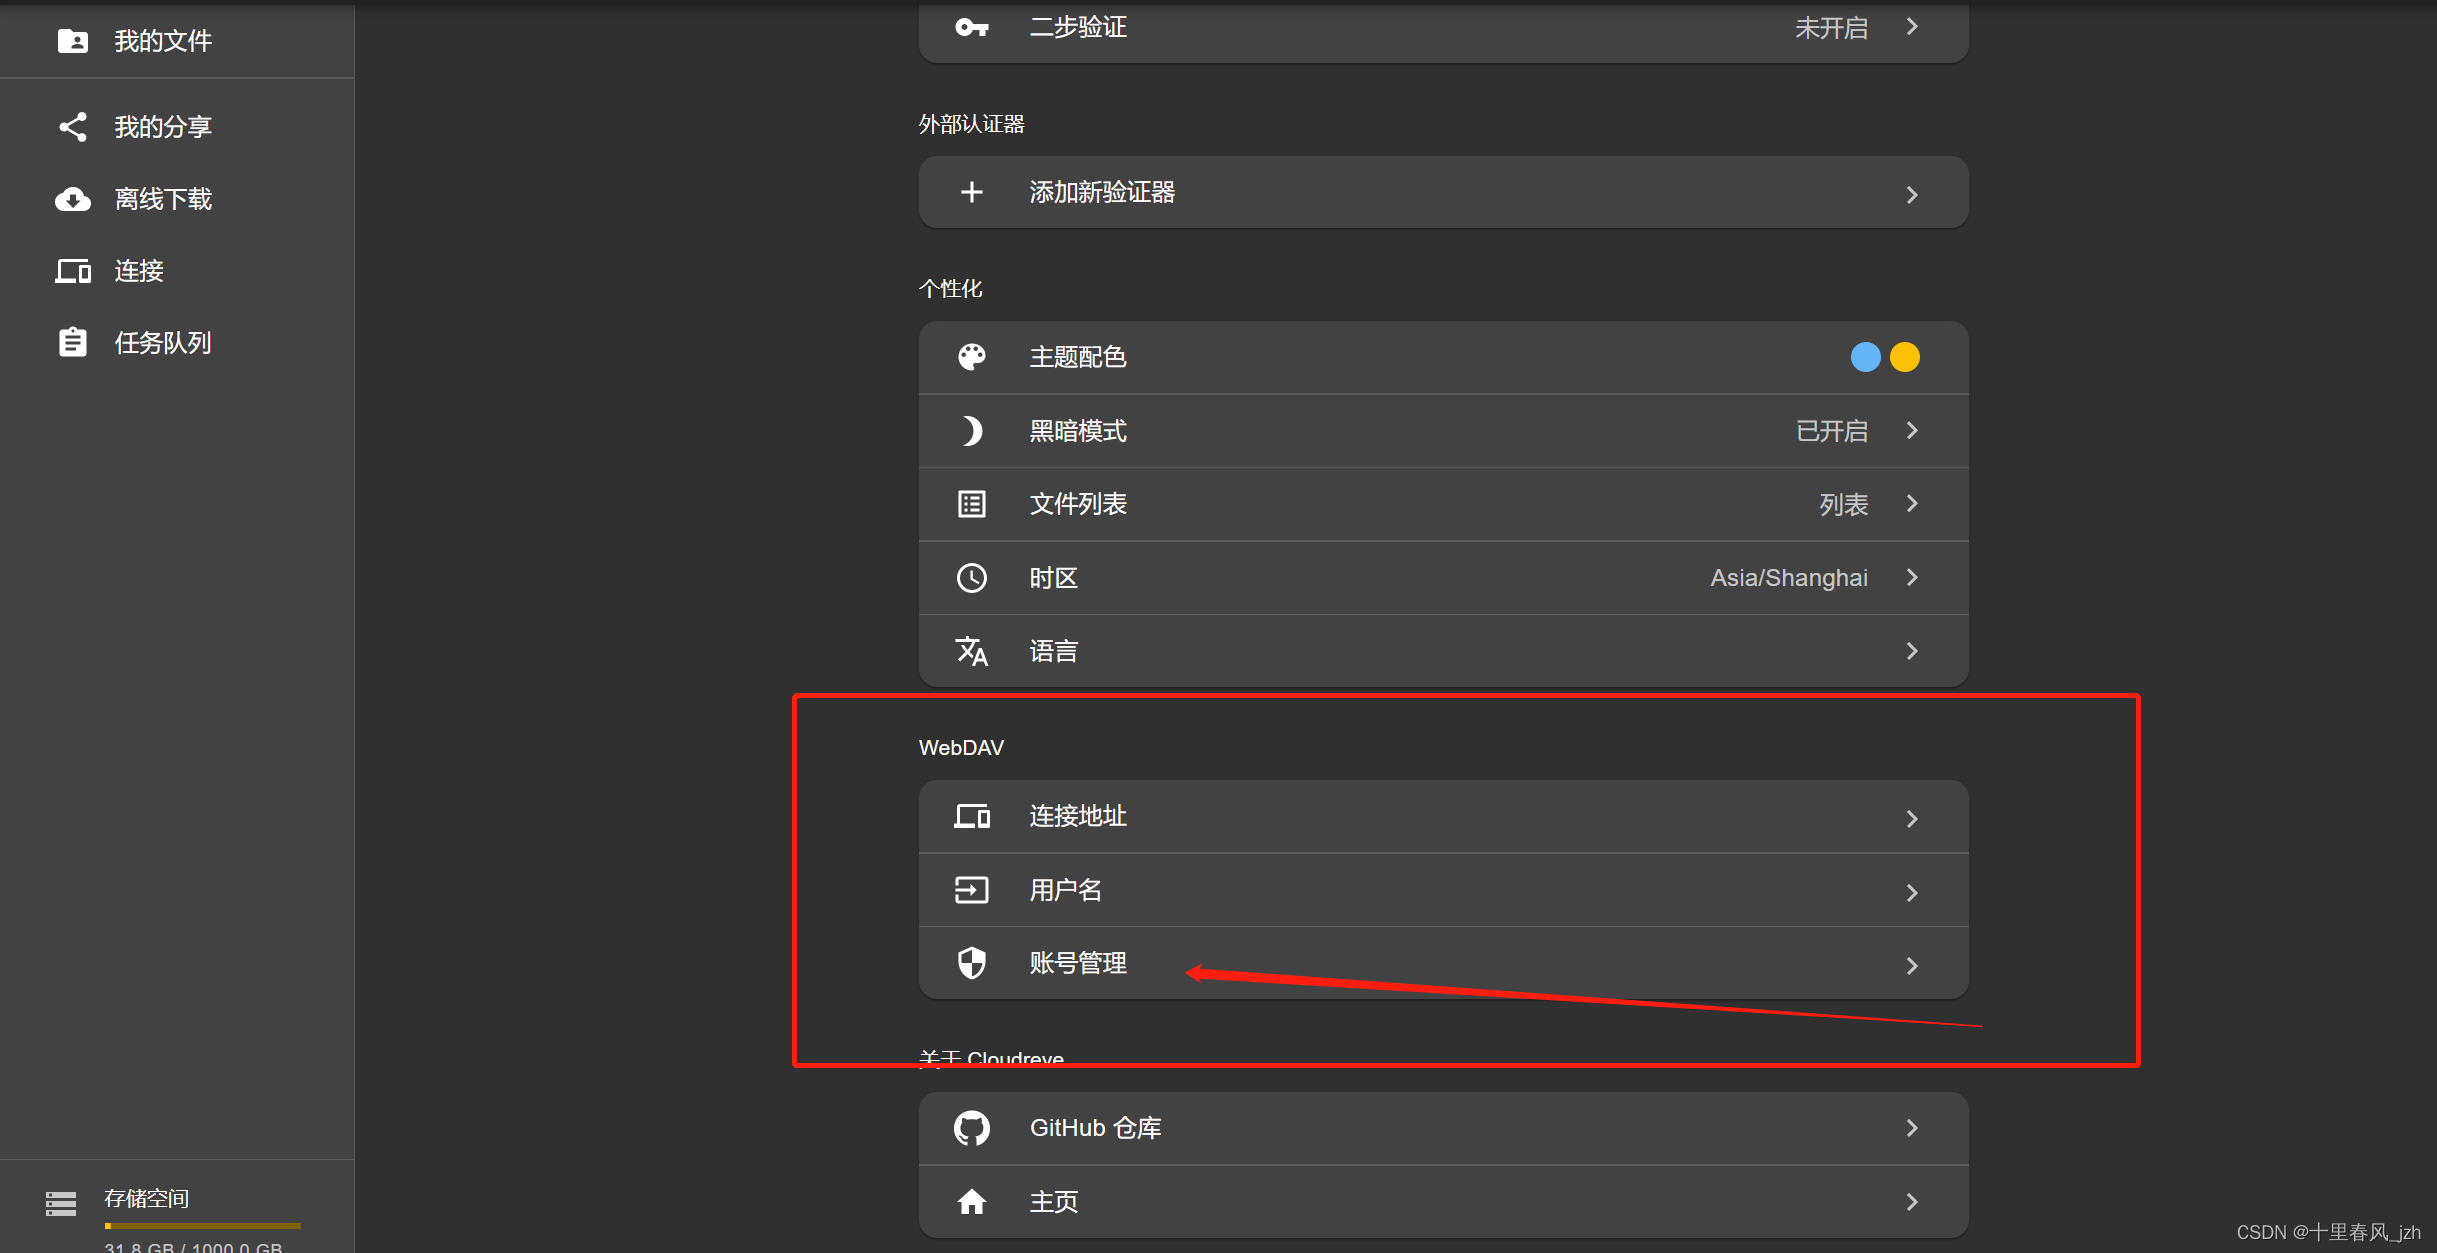
Task: Click the 列表 value of 文件列表
Action: point(1843,504)
